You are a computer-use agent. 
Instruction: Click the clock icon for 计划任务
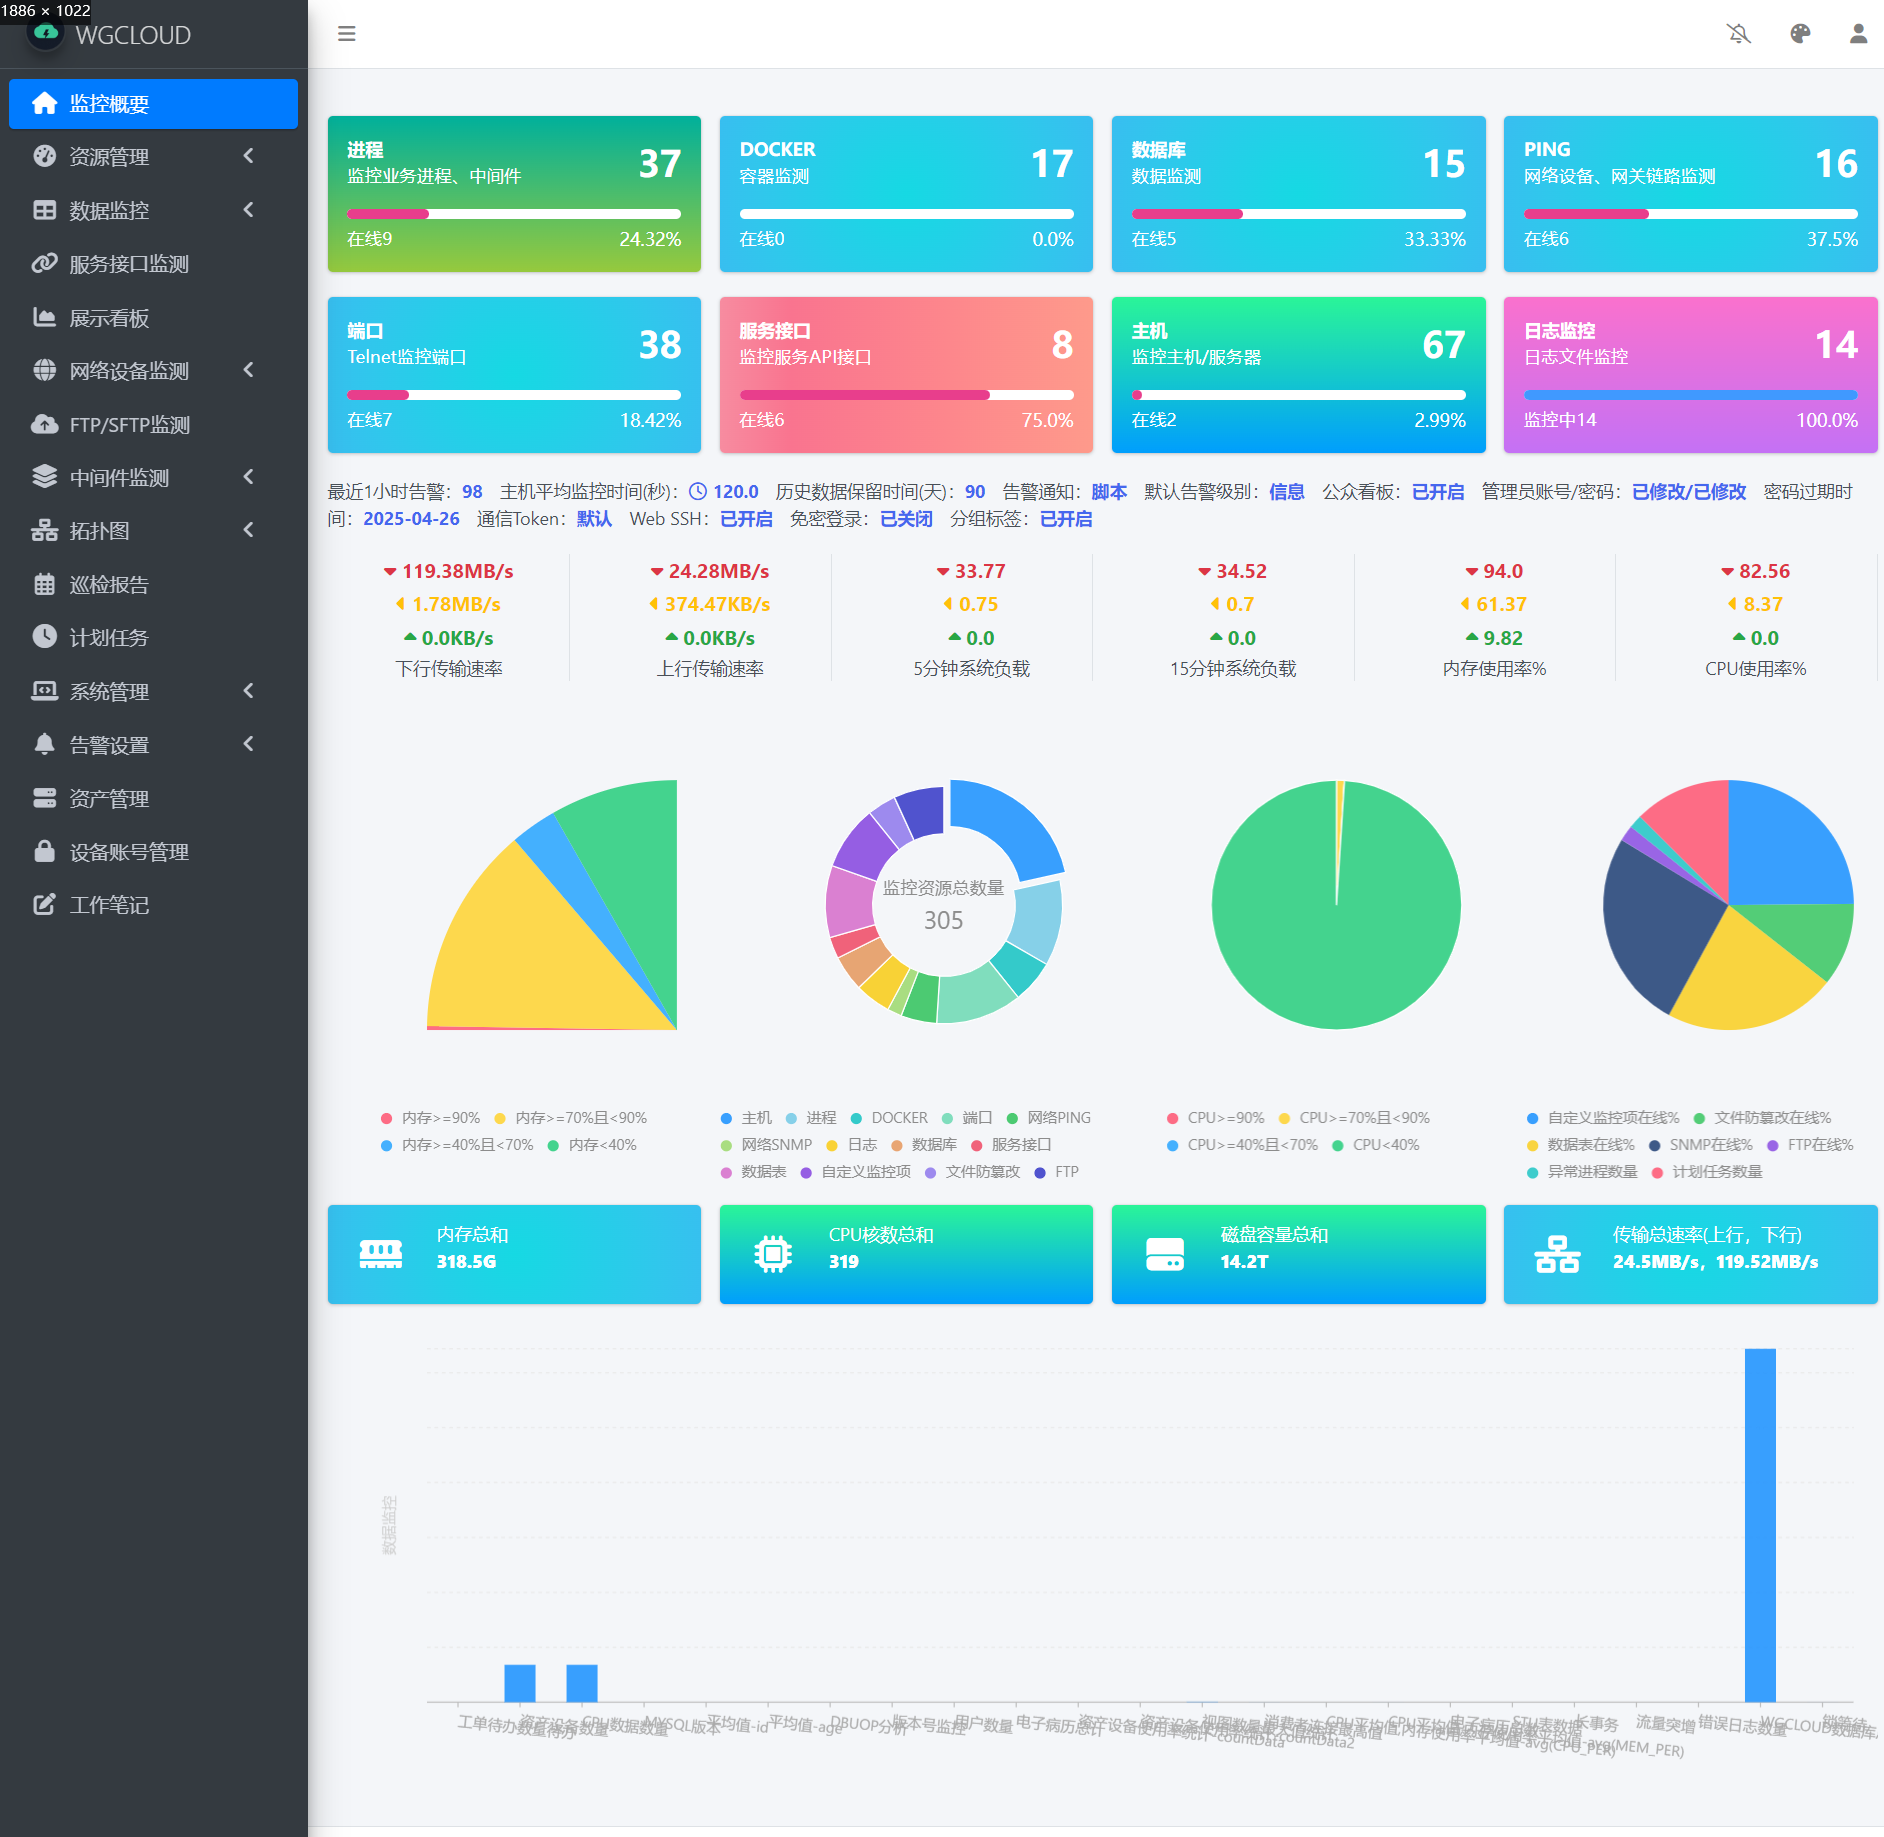point(44,637)
